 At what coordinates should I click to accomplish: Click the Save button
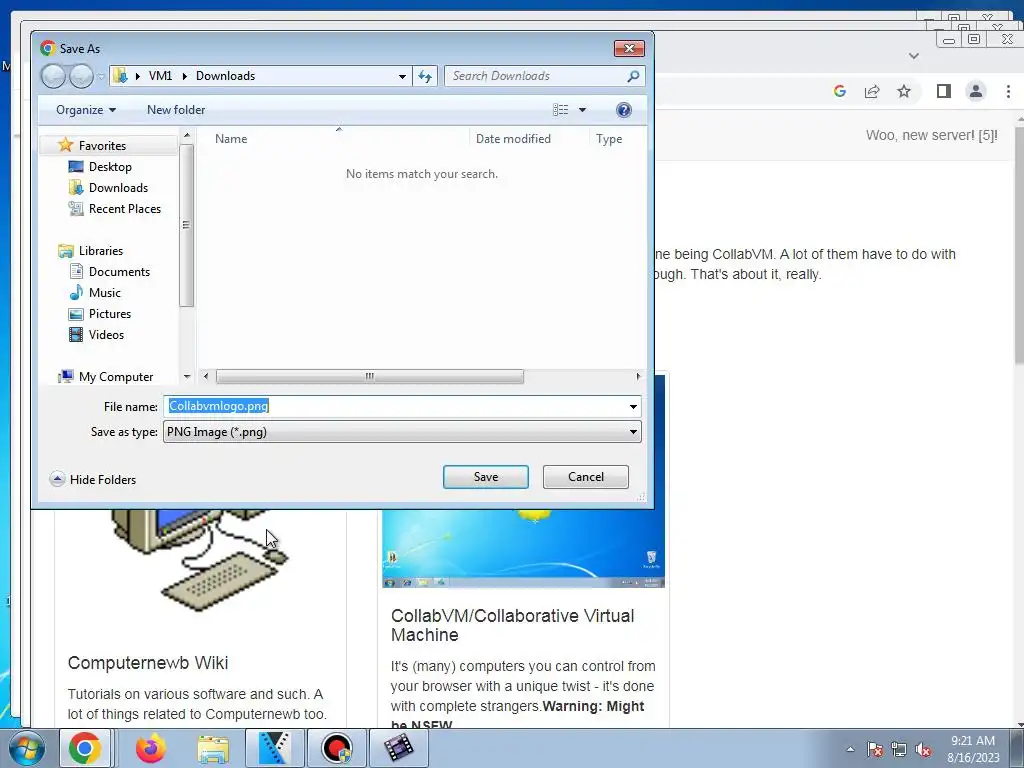[485, 477]
